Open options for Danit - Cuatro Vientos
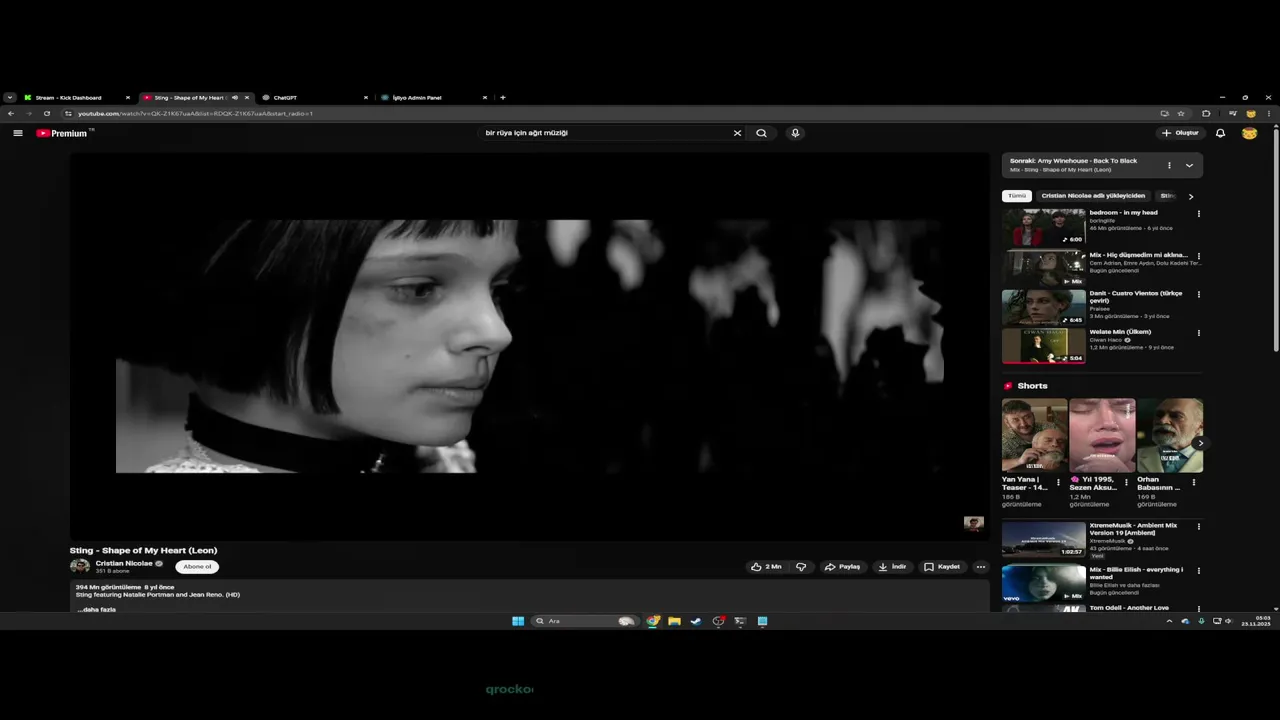 [x=1198, y=294]
